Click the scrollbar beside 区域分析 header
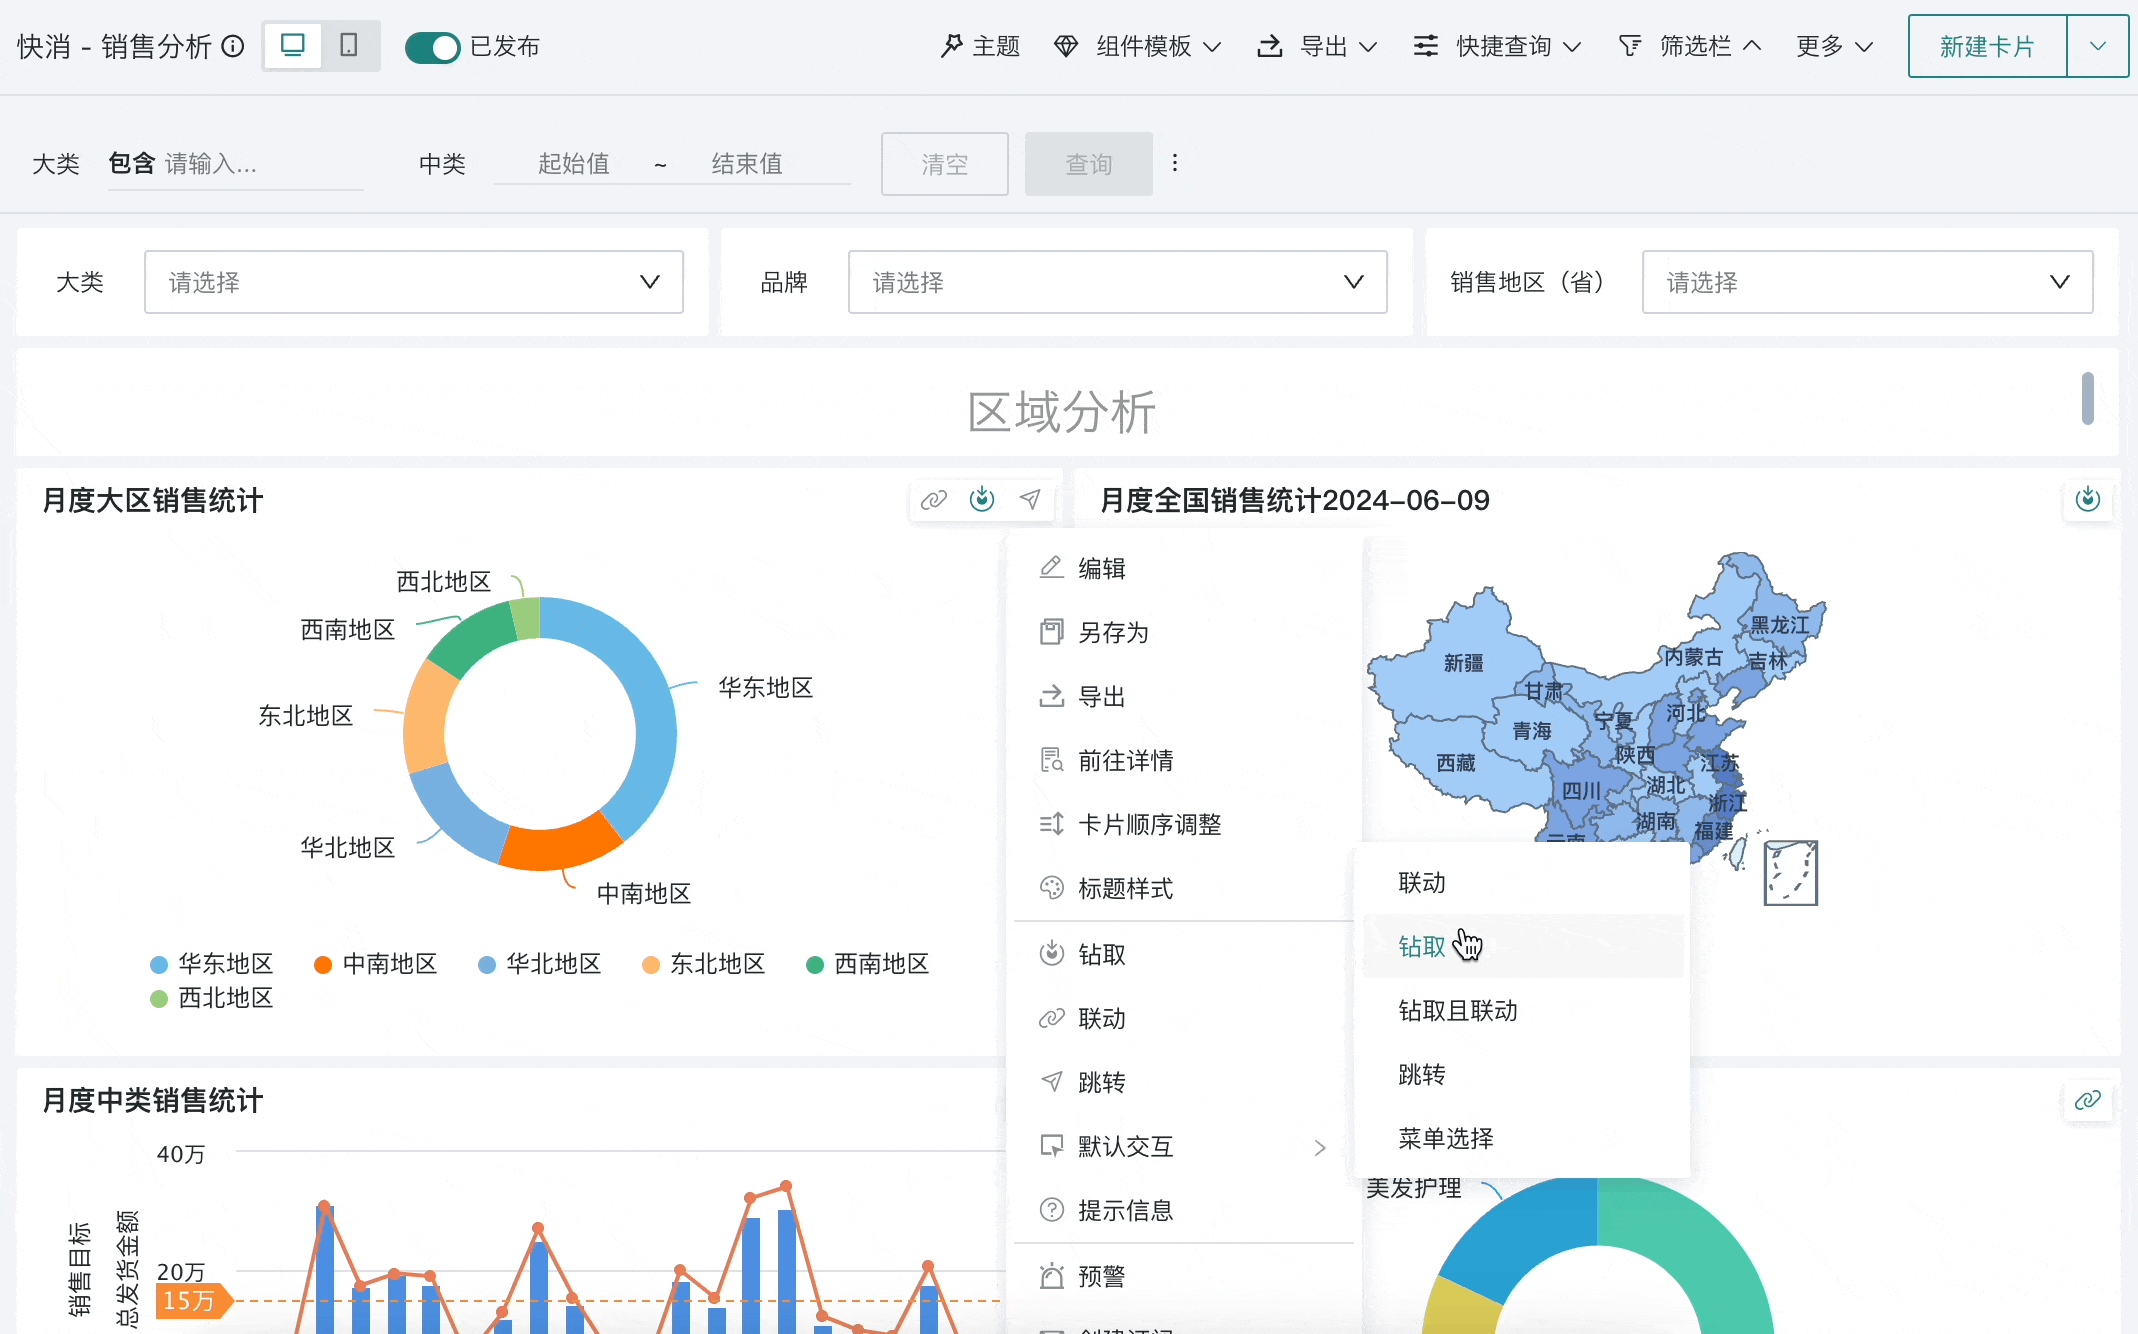The height and width of the screenshot is (1334, 2138). [x=2088, y=398]
